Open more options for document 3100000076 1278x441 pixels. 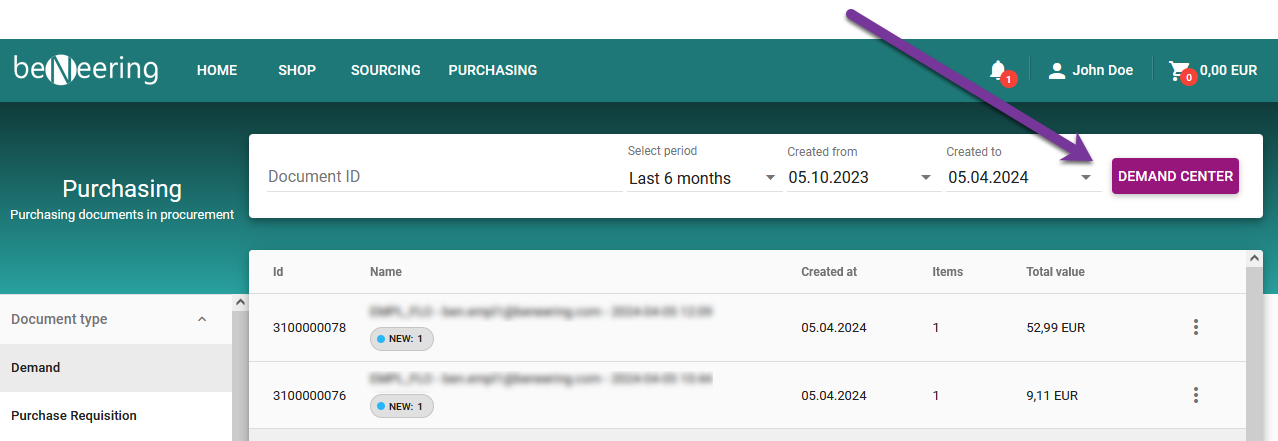tap(1195, 395)
